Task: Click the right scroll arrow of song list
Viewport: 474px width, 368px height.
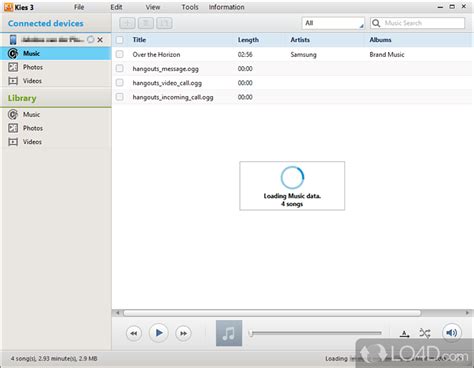Action: (467, 313)
